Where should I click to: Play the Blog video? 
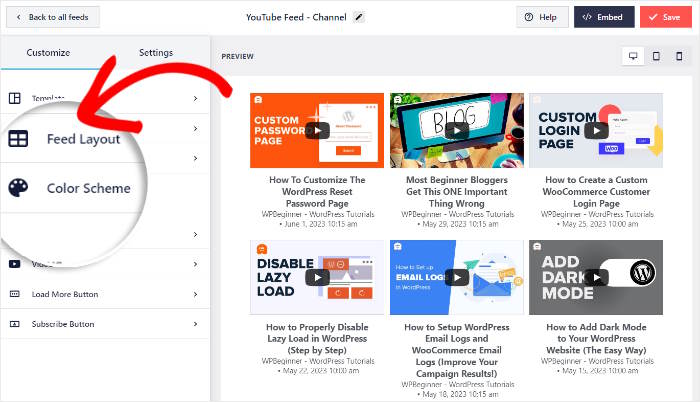click(x=457, y=130)
